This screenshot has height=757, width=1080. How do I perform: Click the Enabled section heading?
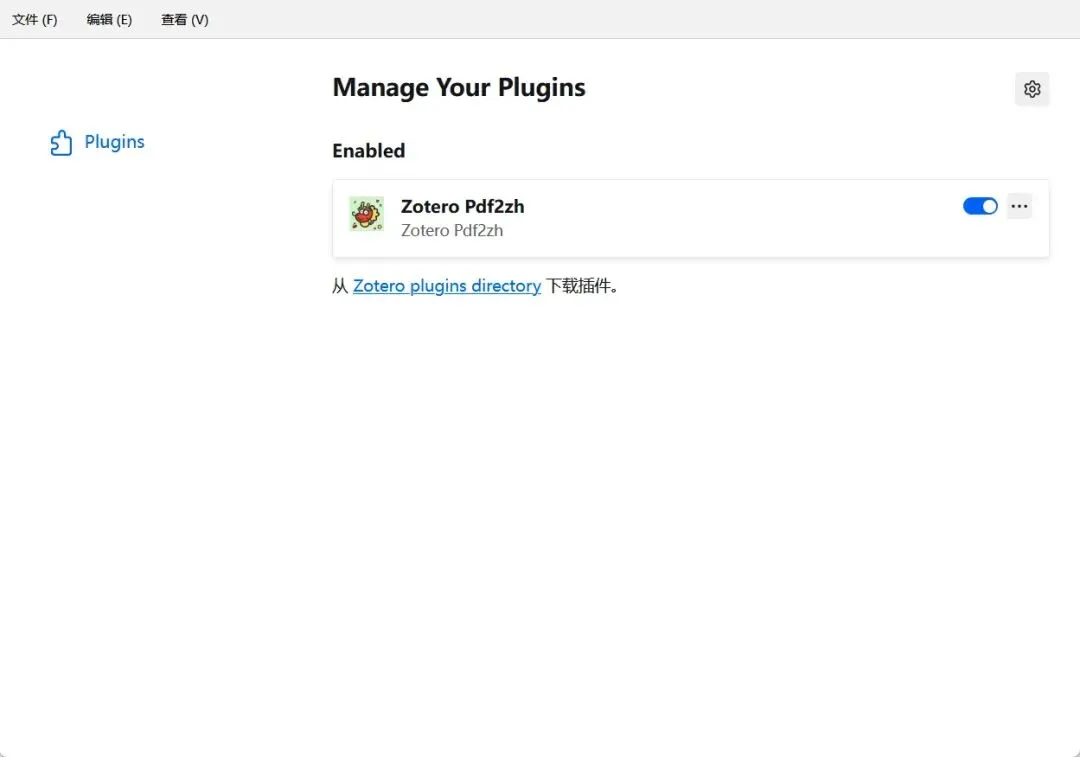pyautogui.click(x=368, y=151)
